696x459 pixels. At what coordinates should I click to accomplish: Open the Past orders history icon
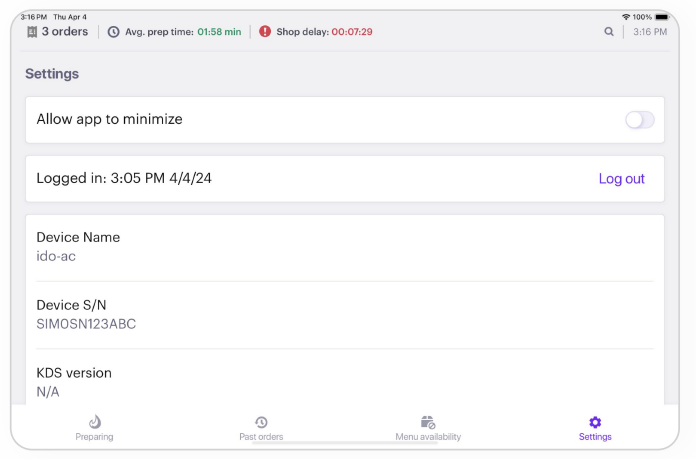261,422
